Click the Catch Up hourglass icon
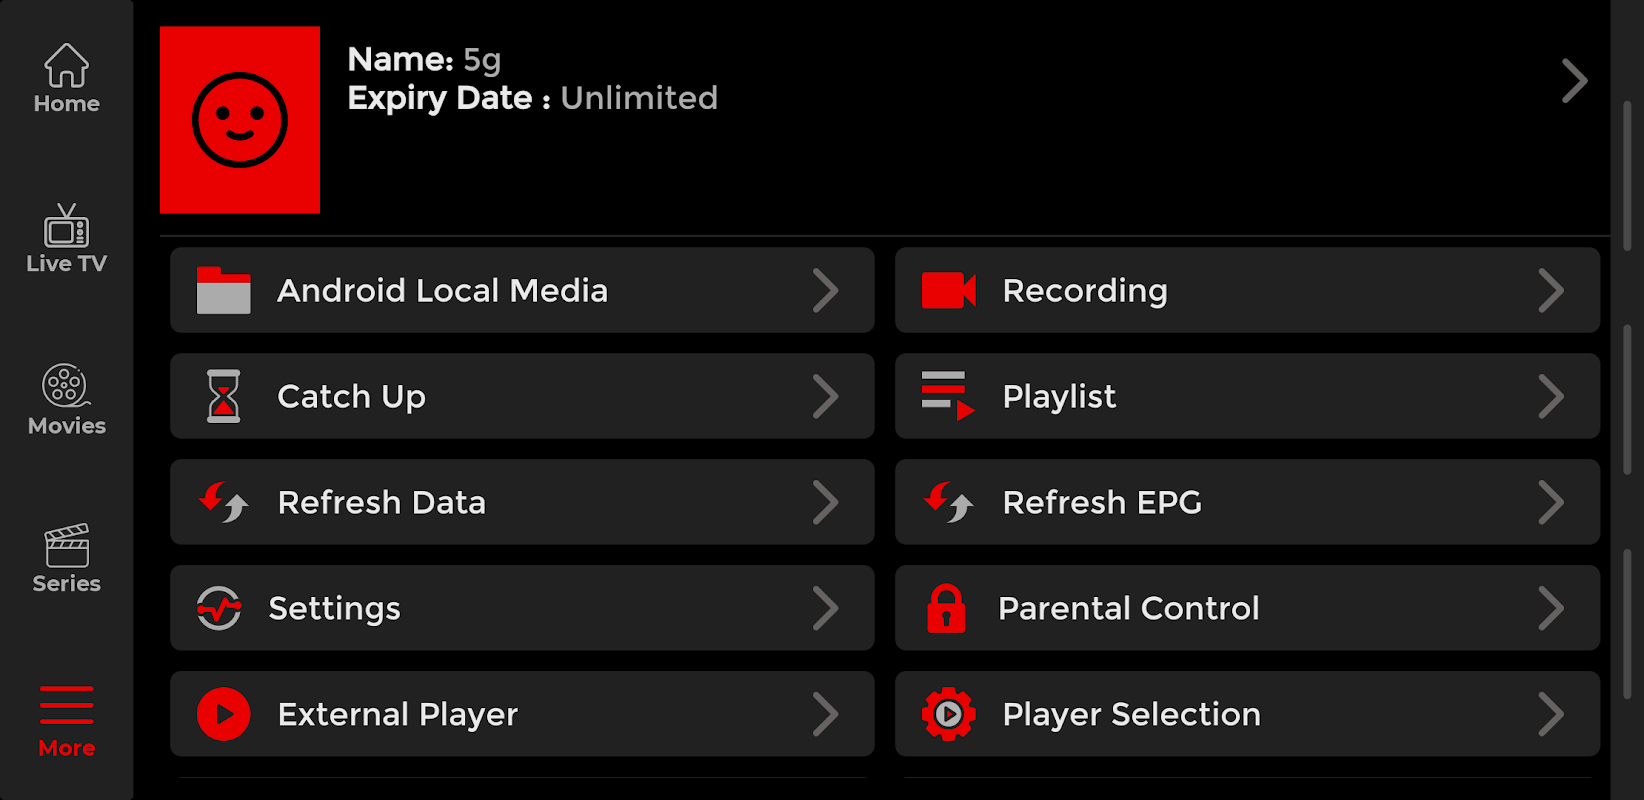The height and width of the screenshot is (800, 1644). [224, 397]
